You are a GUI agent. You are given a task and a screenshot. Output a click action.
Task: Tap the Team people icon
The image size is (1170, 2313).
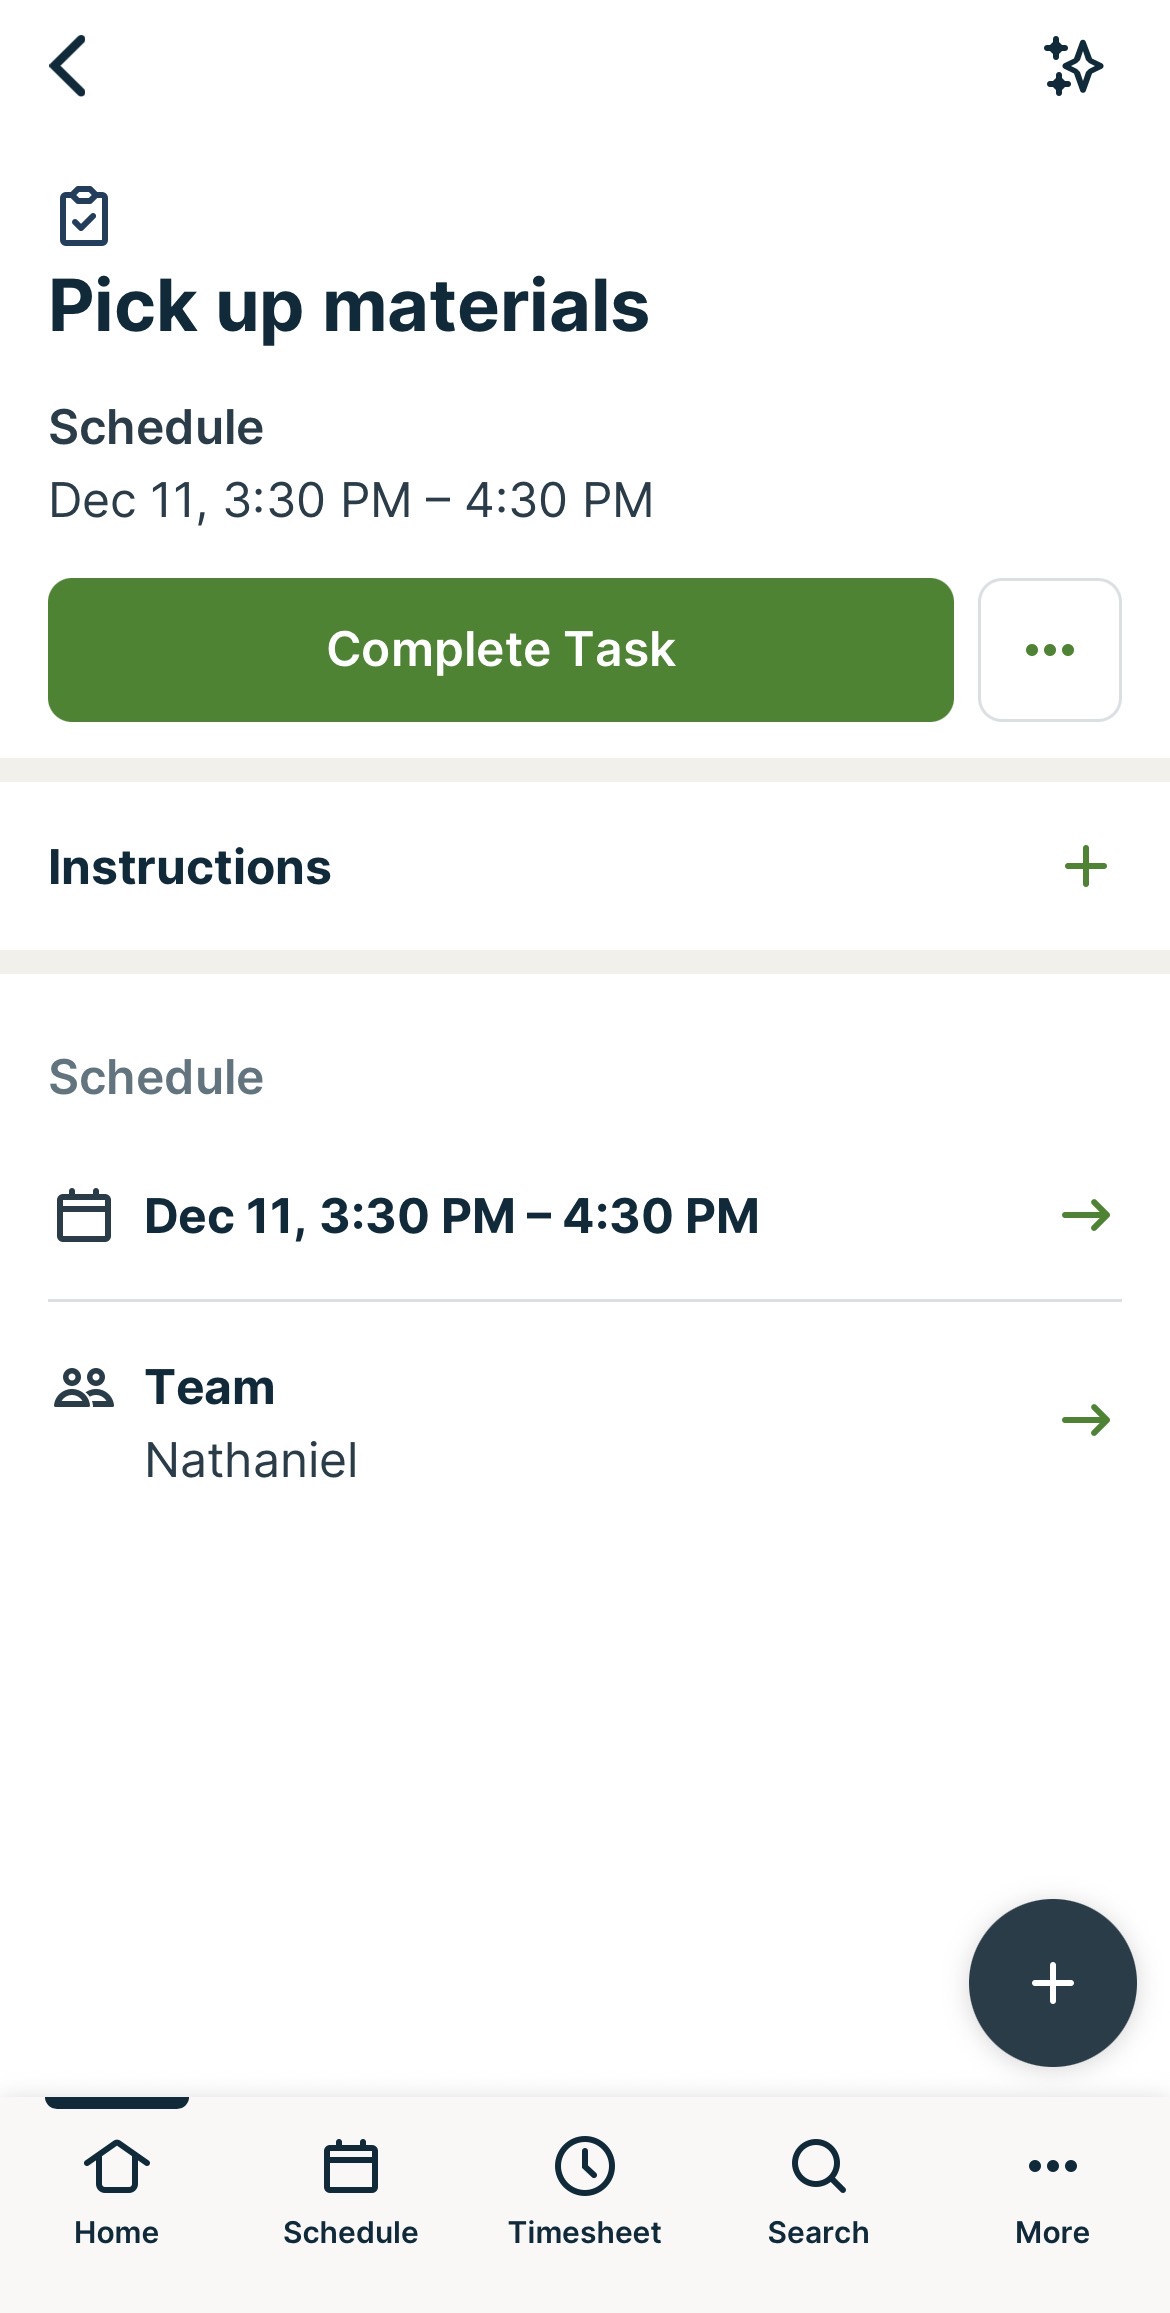pyautogui.click(x=84, y=1387)
